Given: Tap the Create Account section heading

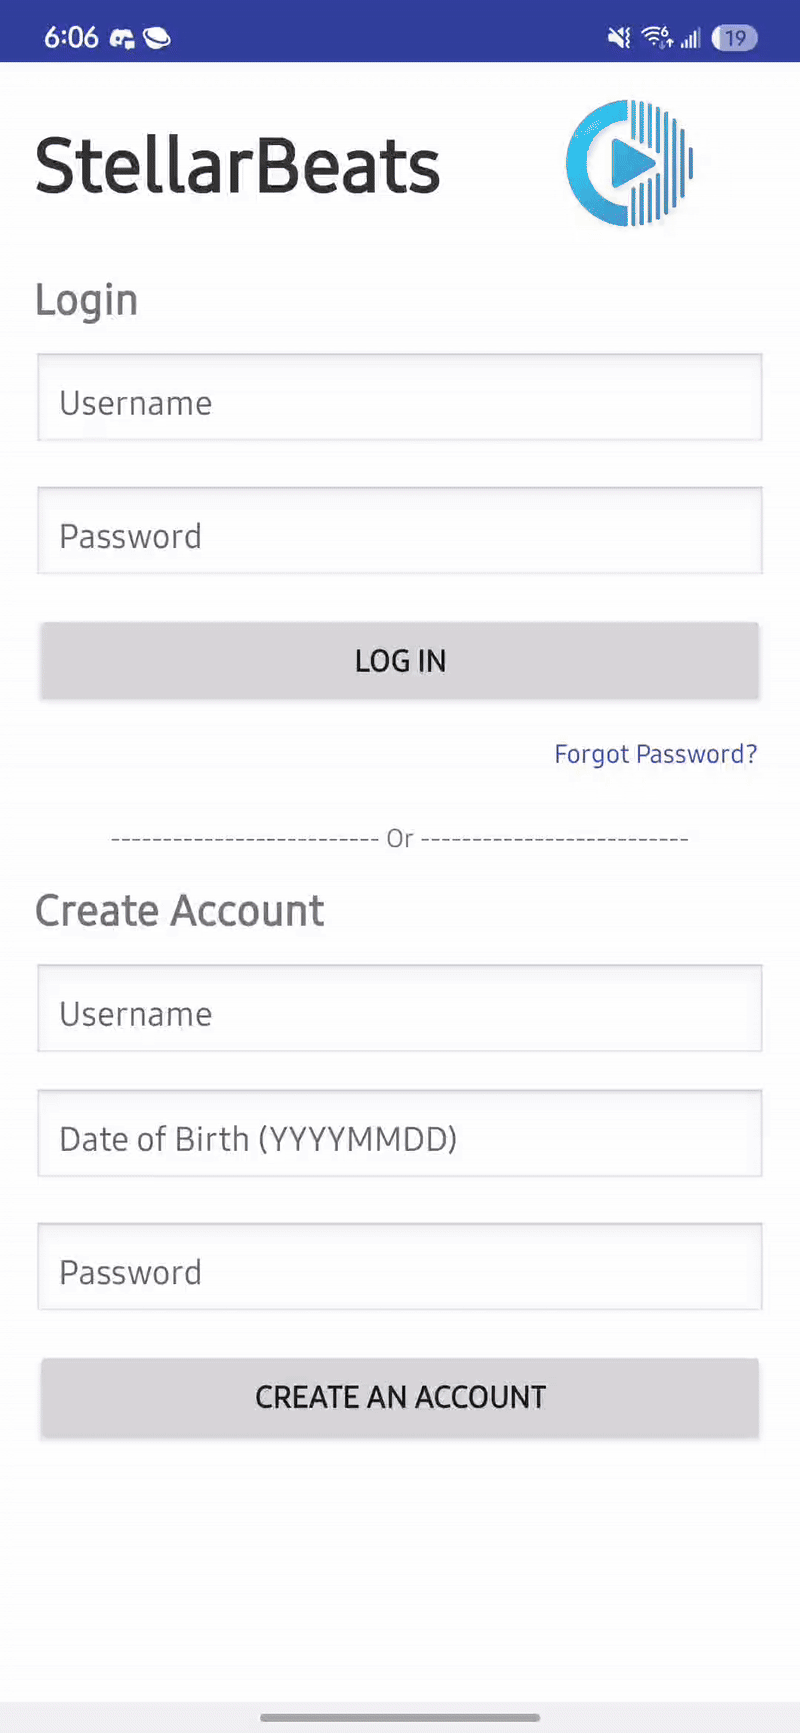Looking at the screenshot, I should [x=180, y=911].
